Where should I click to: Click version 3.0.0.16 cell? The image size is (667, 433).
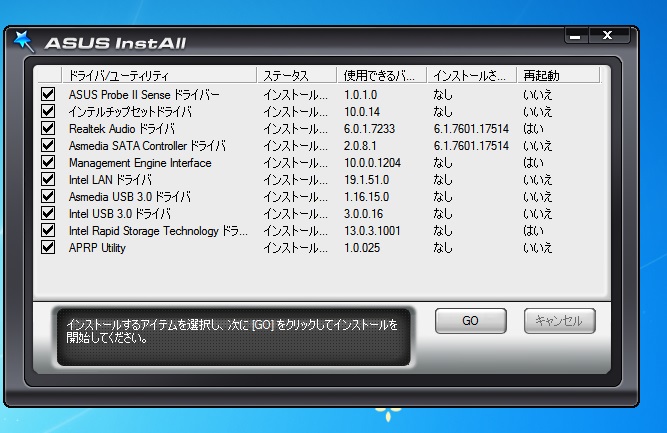tap(363, 214)
